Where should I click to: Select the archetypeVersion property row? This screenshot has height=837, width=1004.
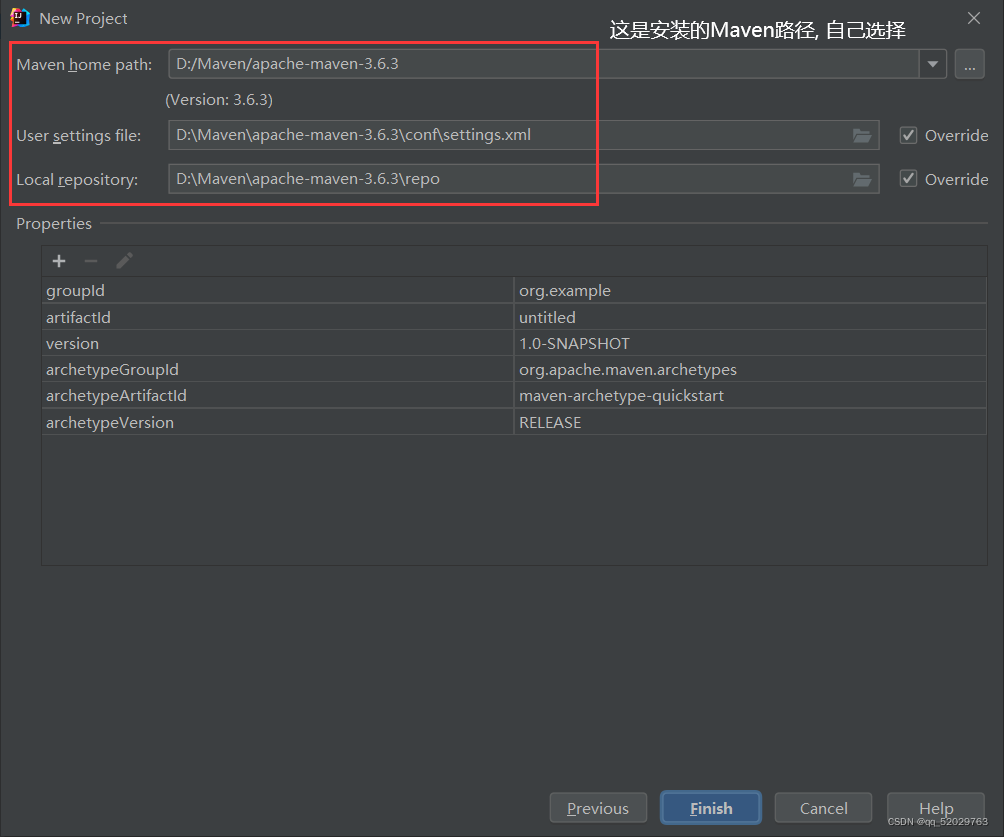(514, 422)
